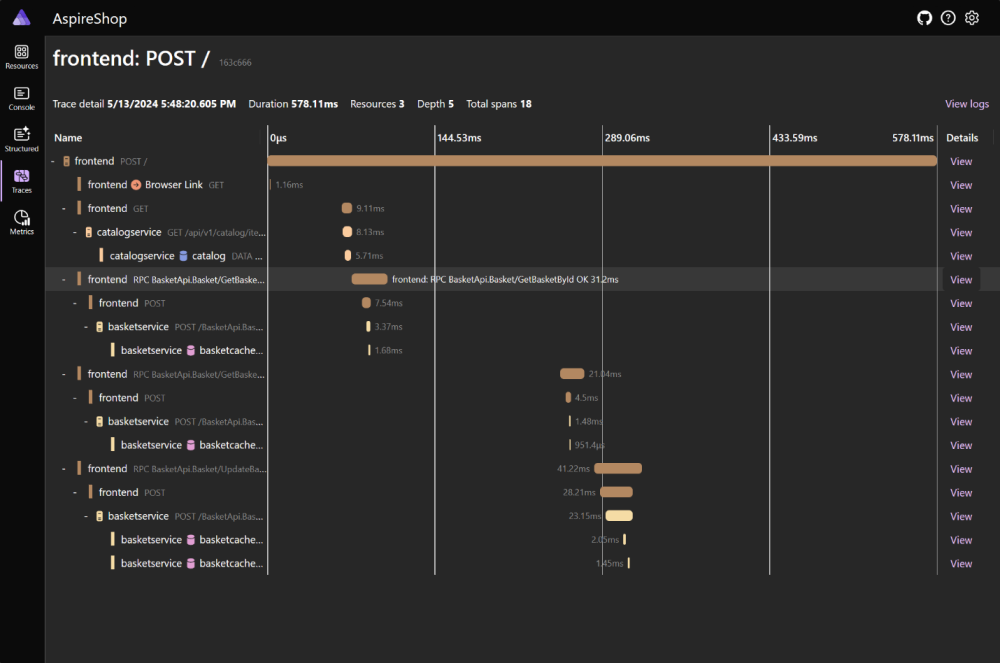Click the Browser Link orange arrow icon
1000x663 pixels.
[x=136, y=185]
